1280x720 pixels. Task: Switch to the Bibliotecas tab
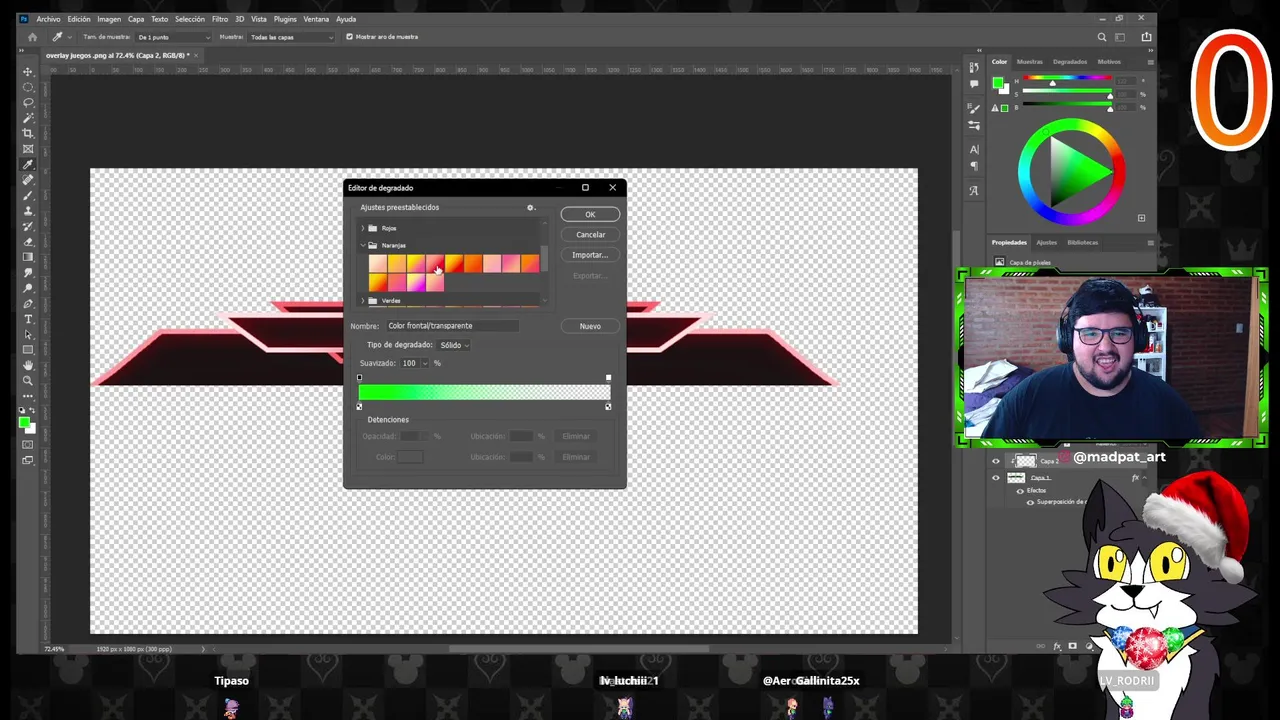click(x=1082, y=243)
